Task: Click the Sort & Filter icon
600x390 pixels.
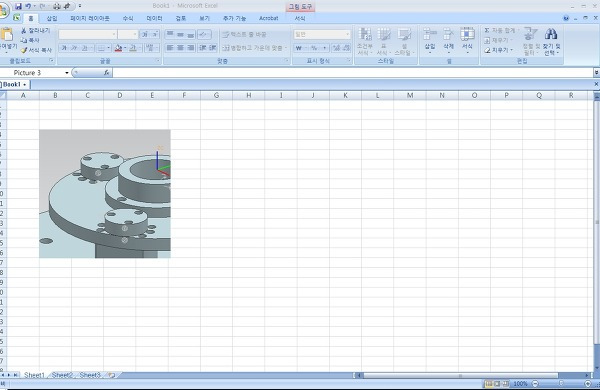Action: (x=530, y=34)
